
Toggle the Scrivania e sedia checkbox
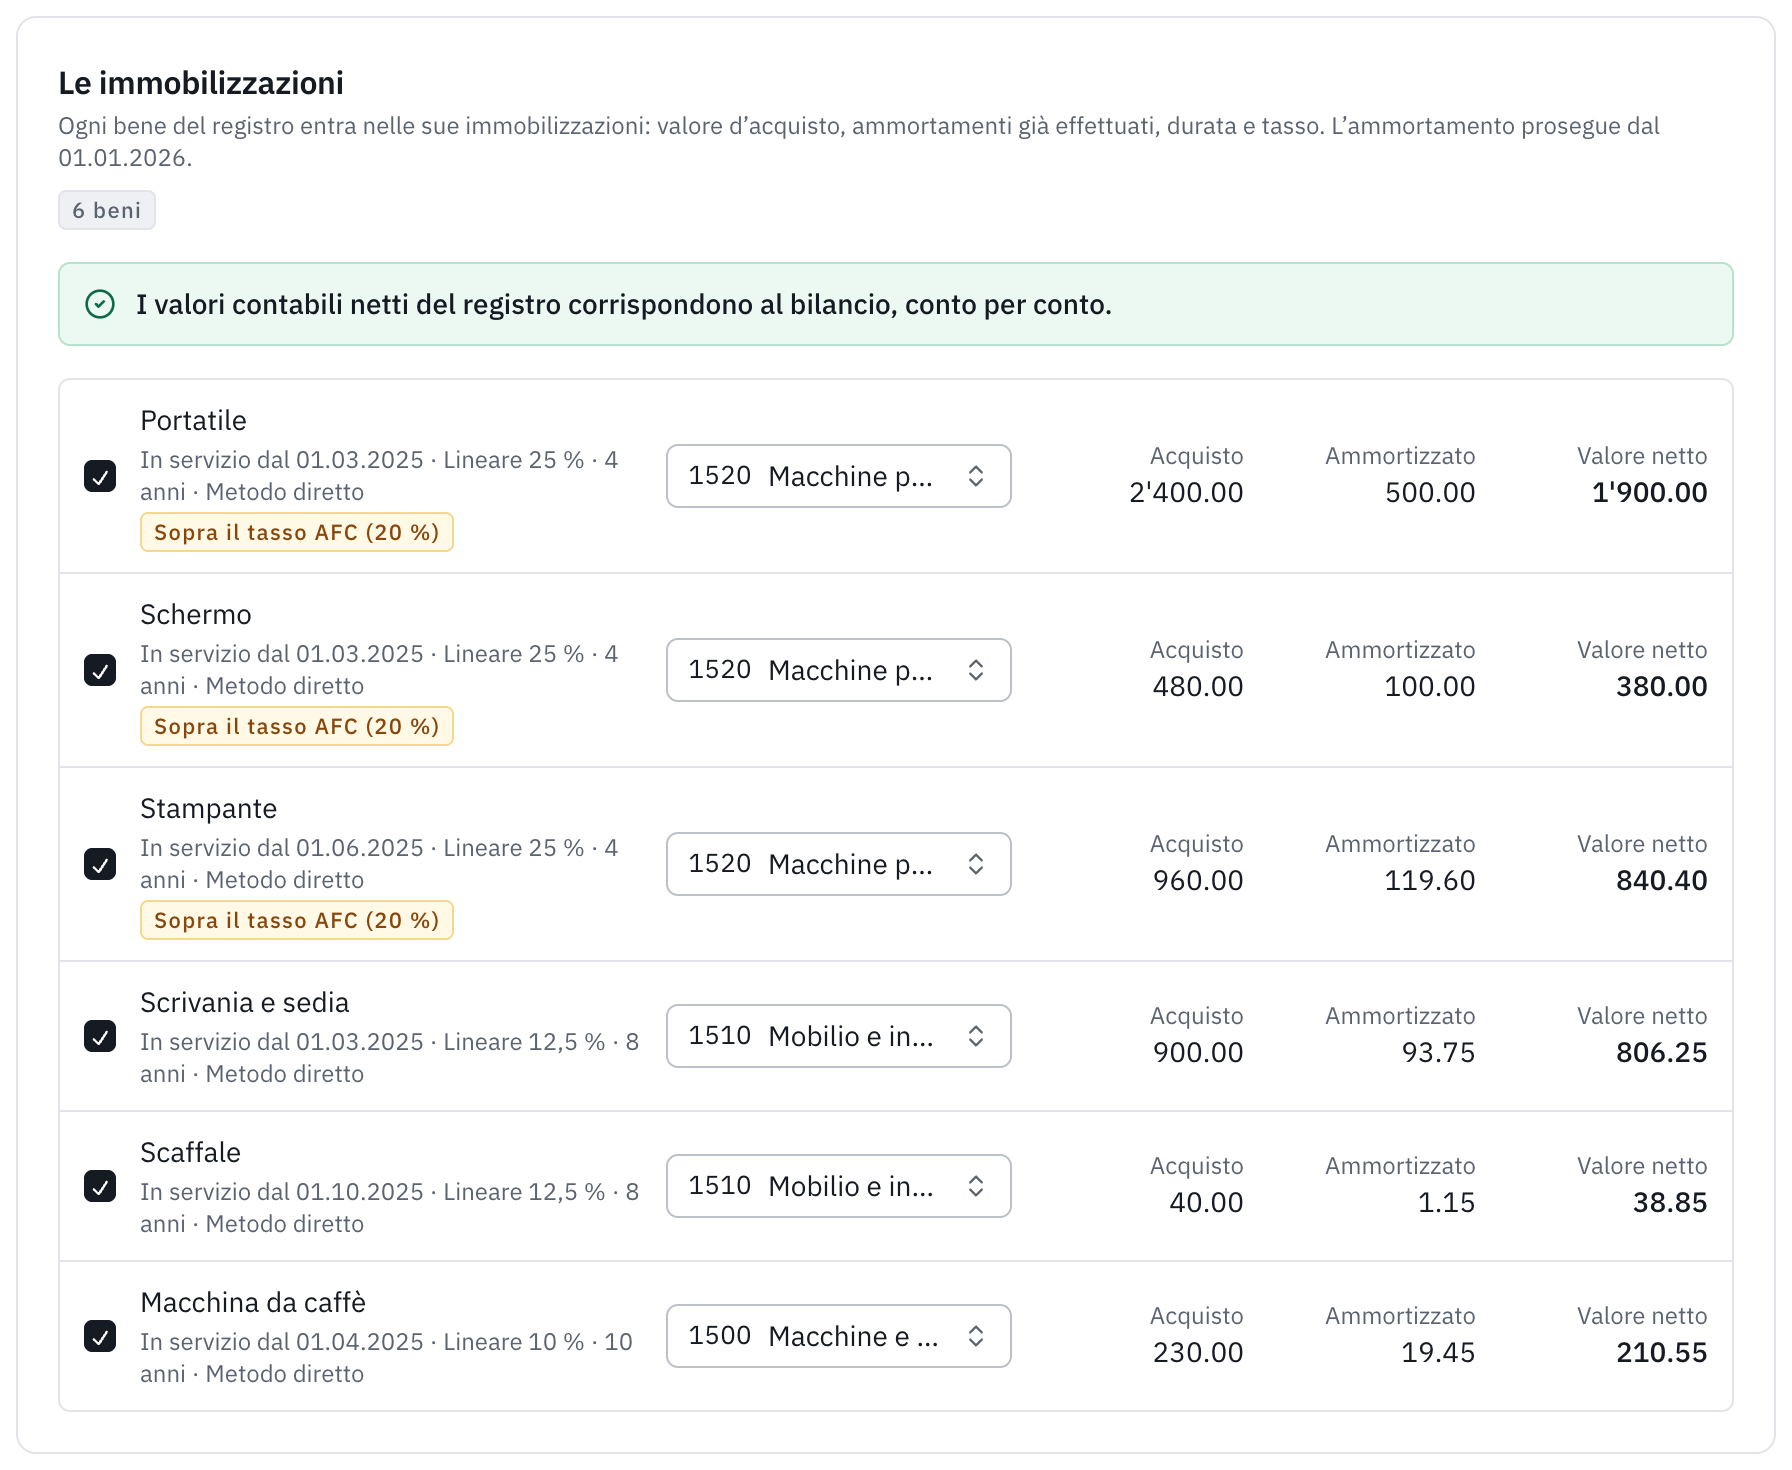100,1036
